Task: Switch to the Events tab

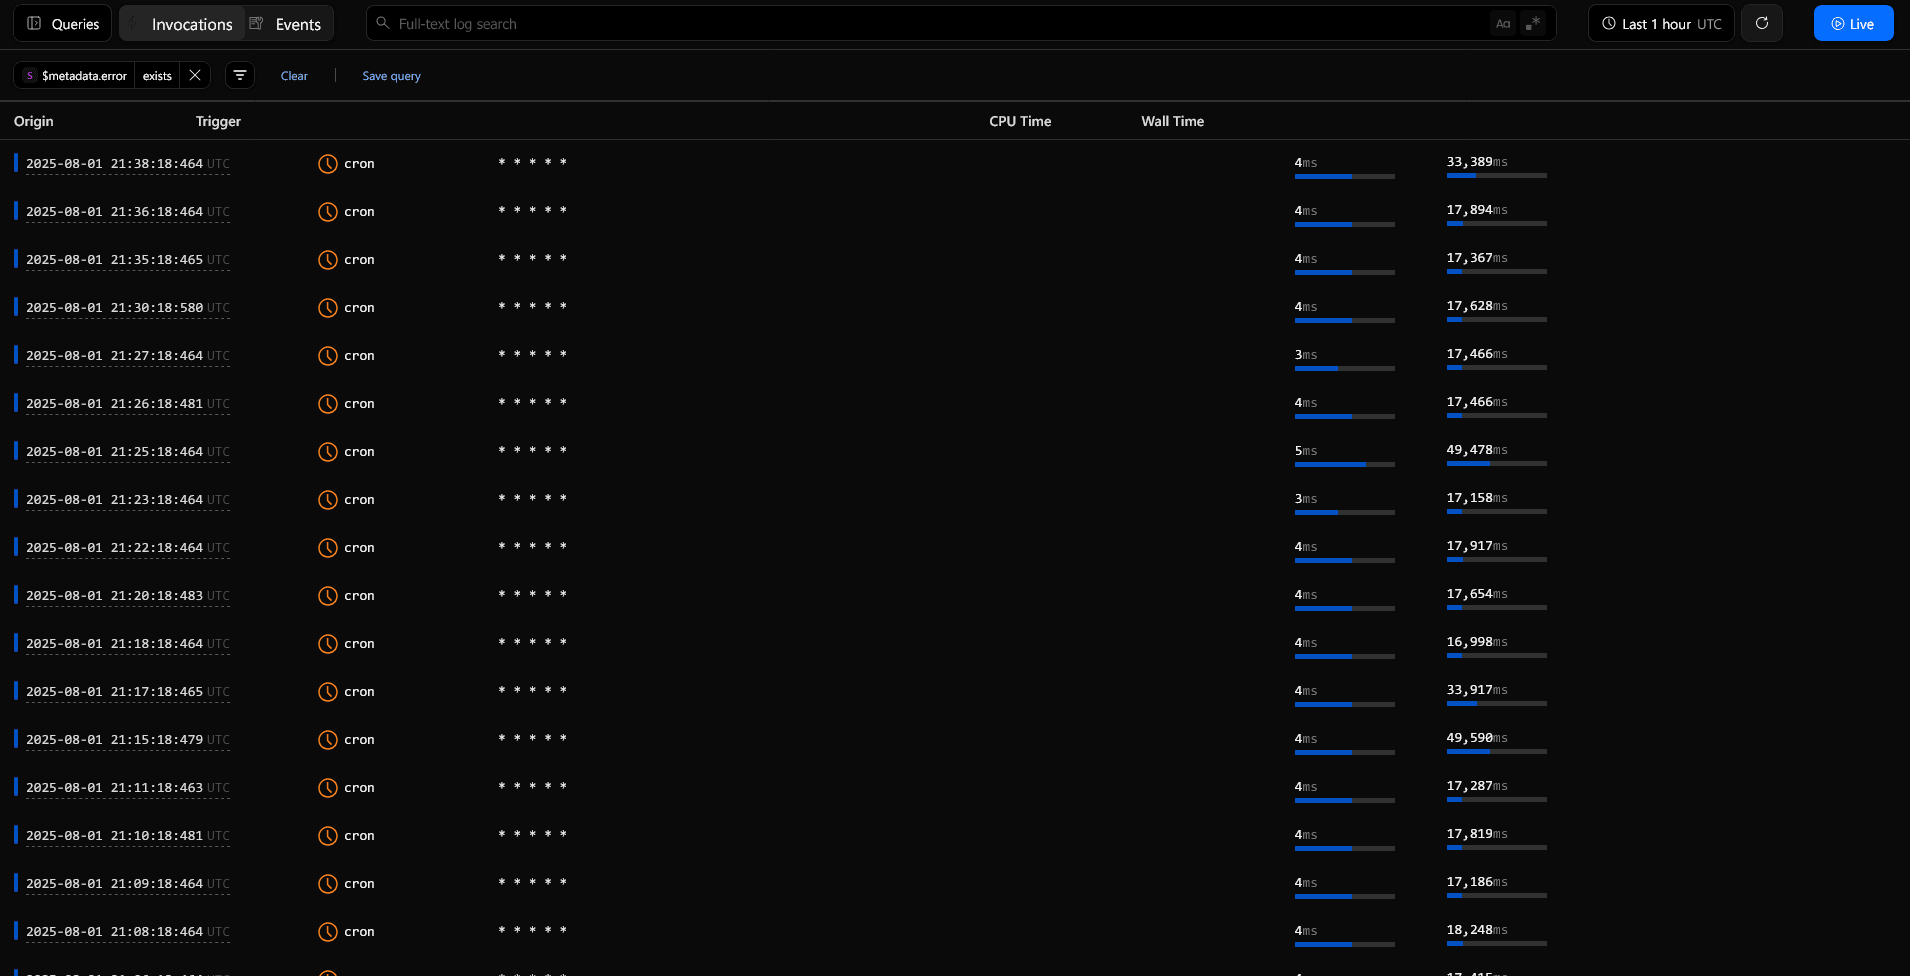Action: coord(297,23)
